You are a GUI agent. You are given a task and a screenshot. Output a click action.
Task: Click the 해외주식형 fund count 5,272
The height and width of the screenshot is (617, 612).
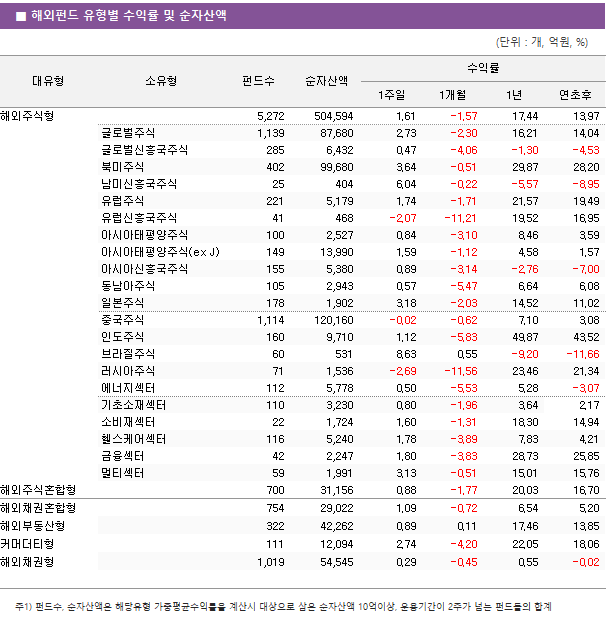point(271,116)
